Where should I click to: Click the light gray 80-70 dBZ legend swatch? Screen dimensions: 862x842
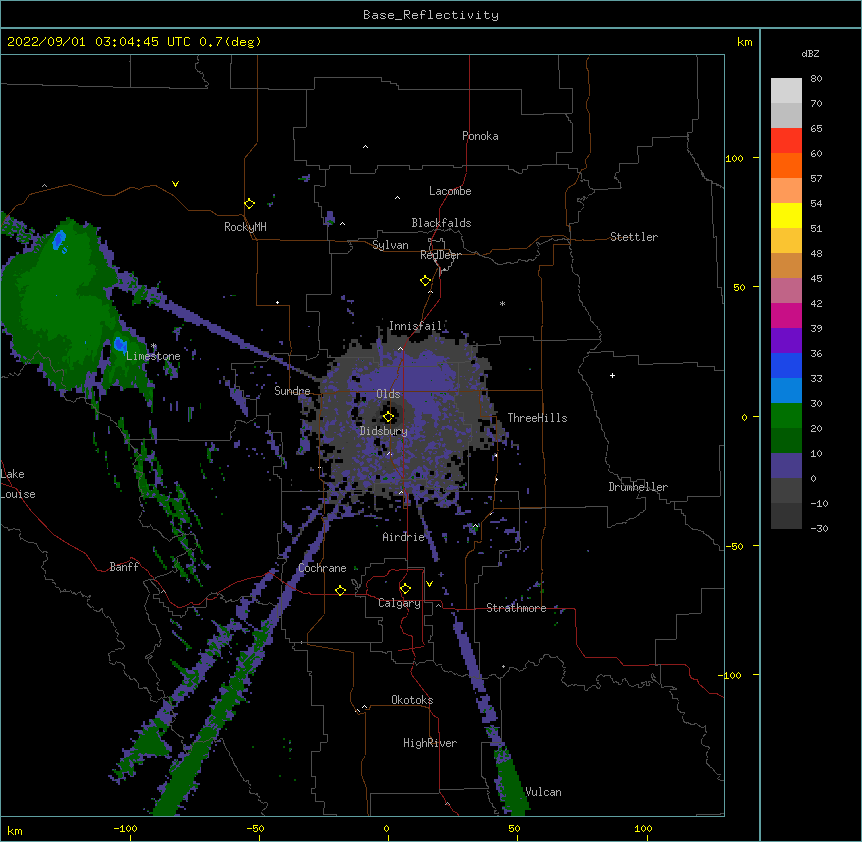786,91
